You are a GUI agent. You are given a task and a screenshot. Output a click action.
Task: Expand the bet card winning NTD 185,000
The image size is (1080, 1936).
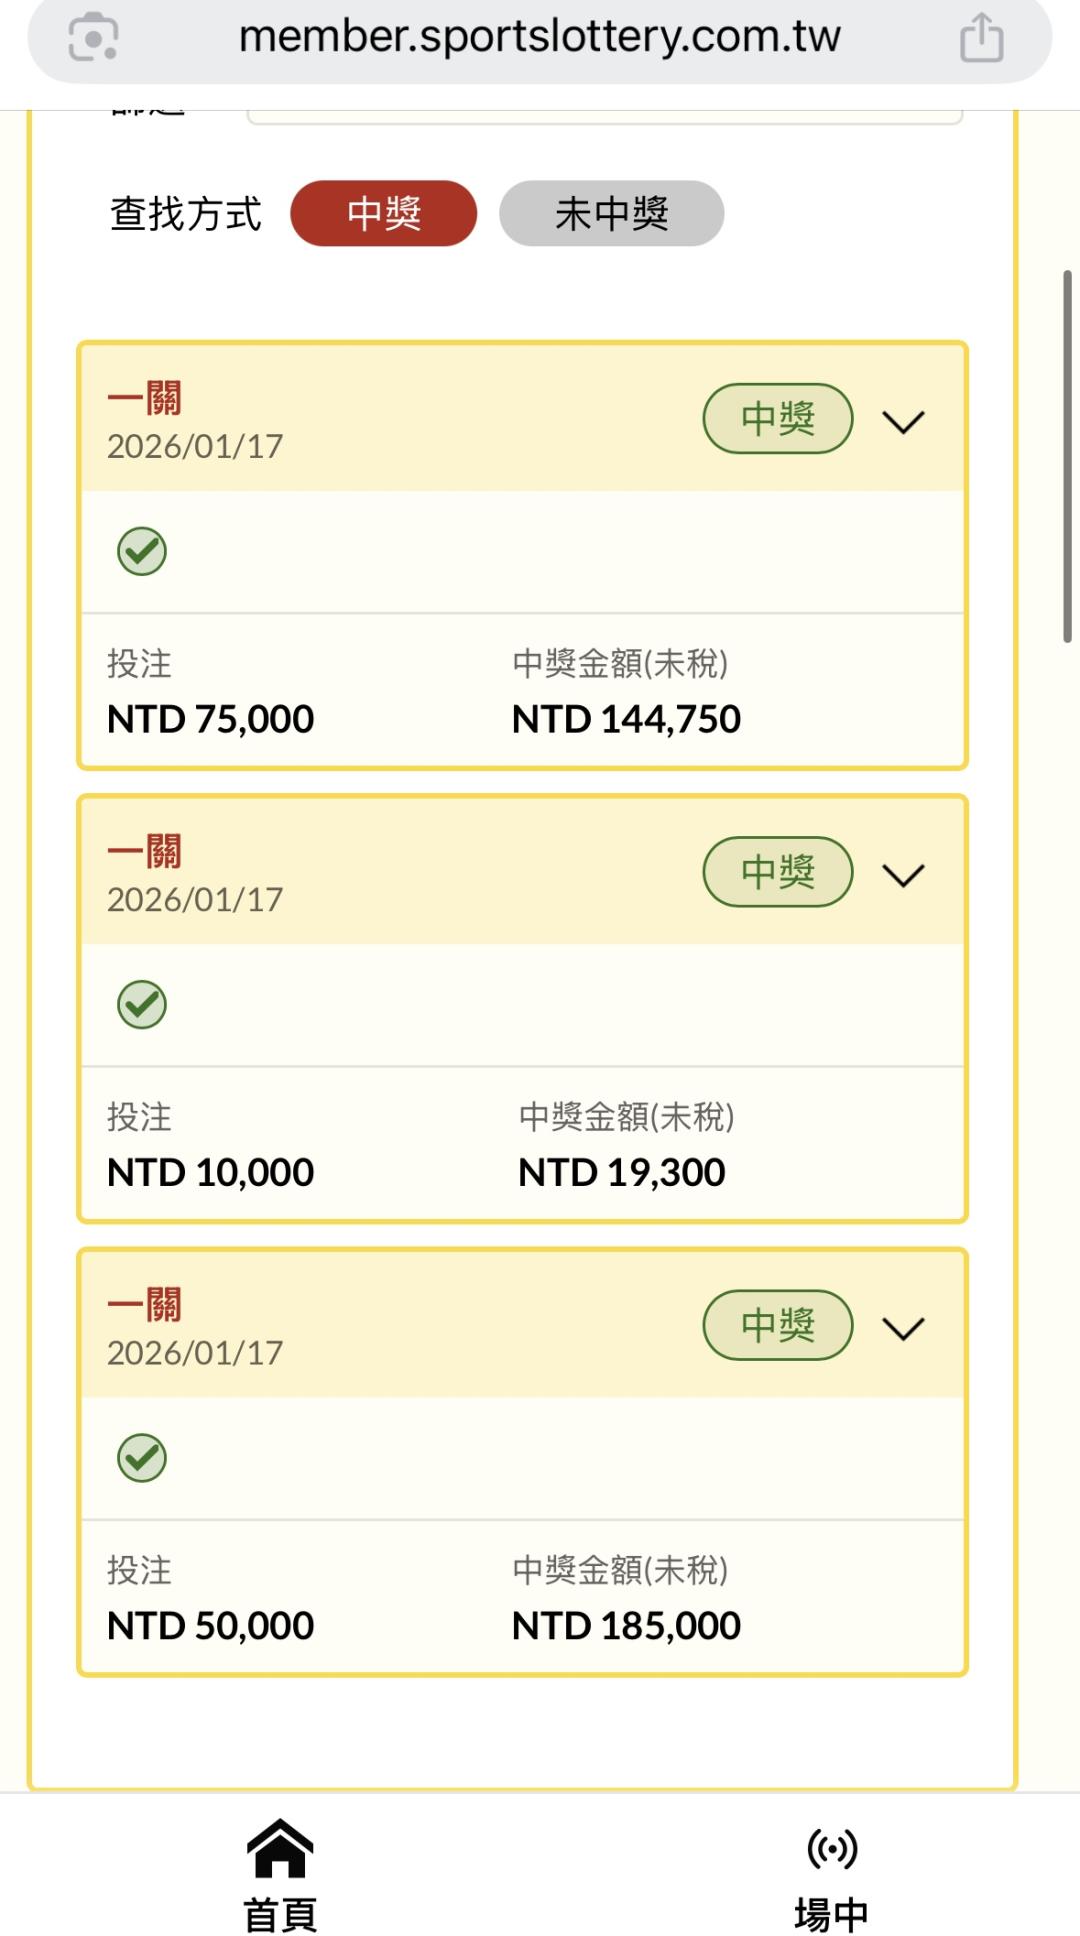click(903, 1329)
